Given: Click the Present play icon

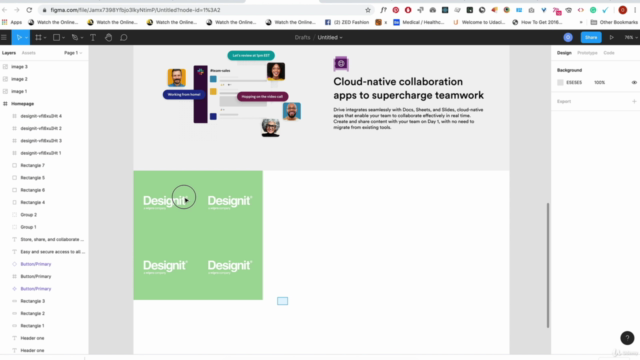Looking at the screenshot, I should point(611,38).
